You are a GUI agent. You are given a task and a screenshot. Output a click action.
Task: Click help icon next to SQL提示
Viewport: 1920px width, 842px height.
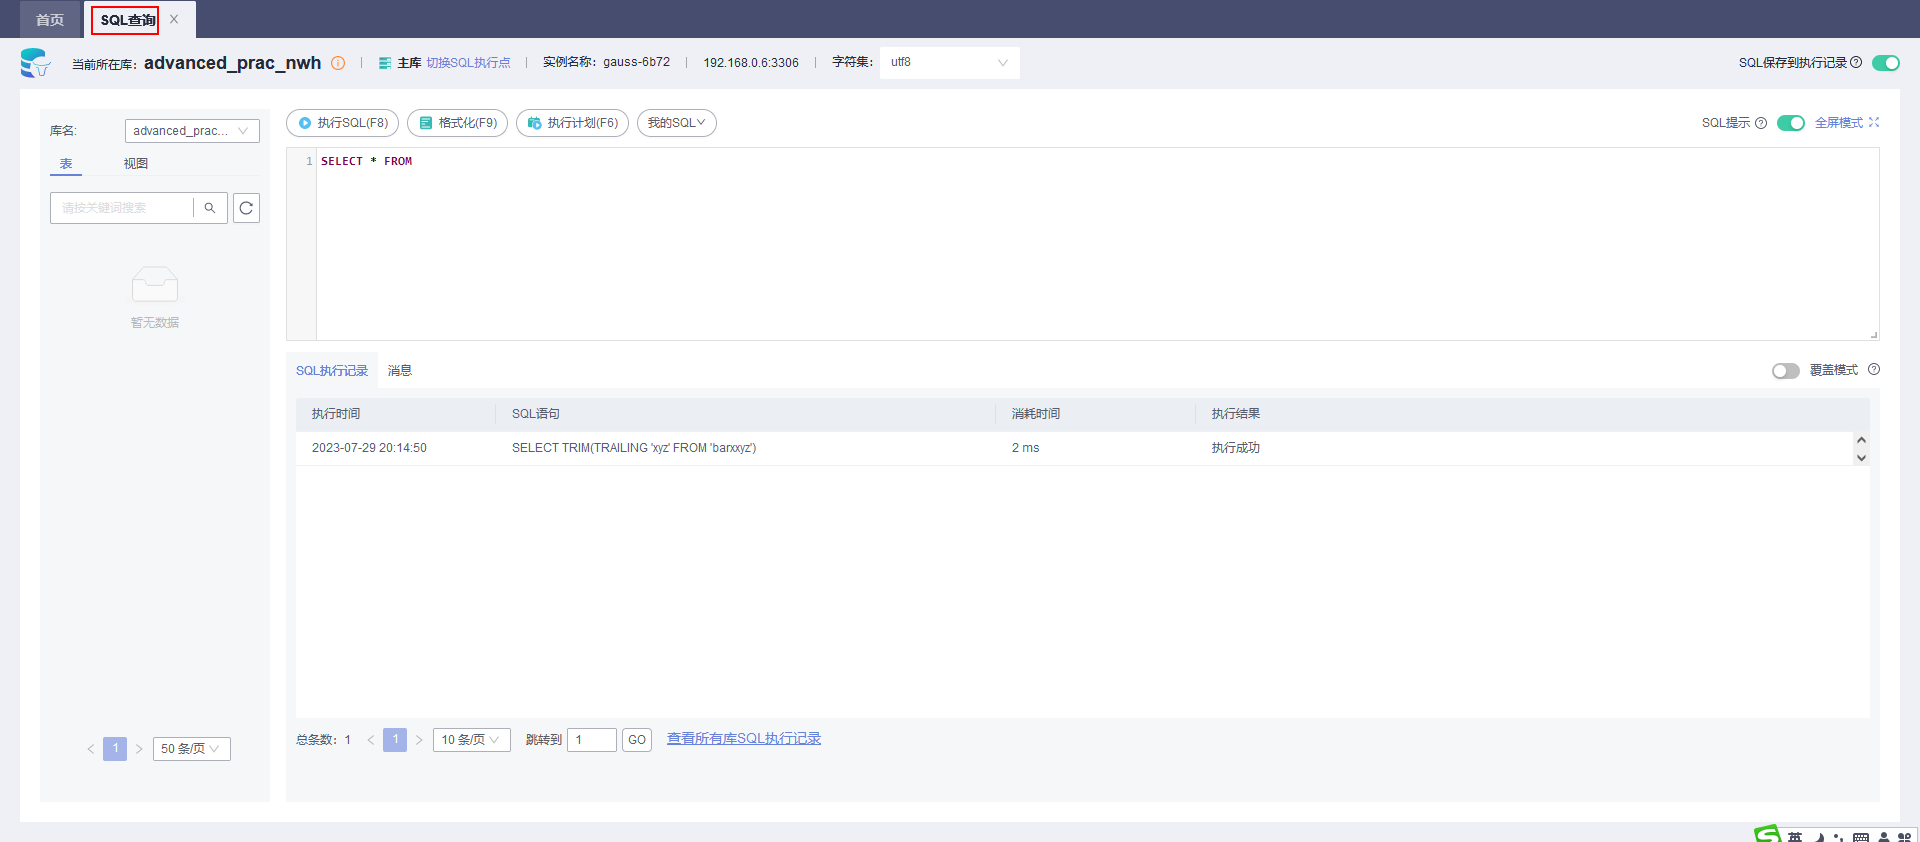[1761, 123]
